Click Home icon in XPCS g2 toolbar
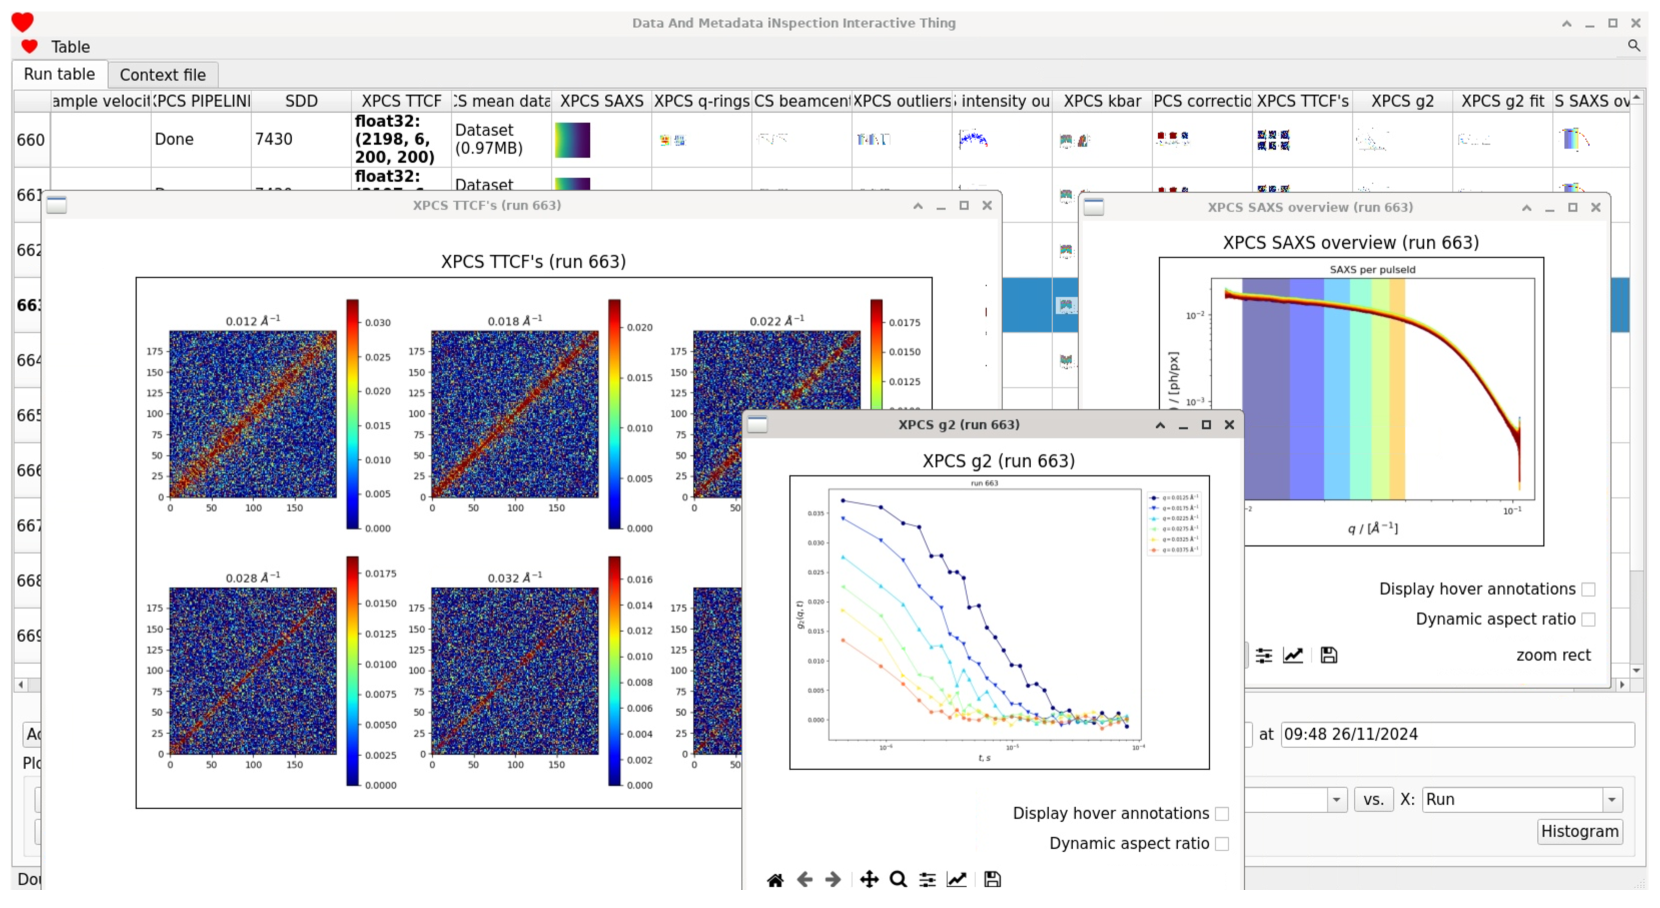The height and width of the screenshot is (908, 1660). coord(775,880)
